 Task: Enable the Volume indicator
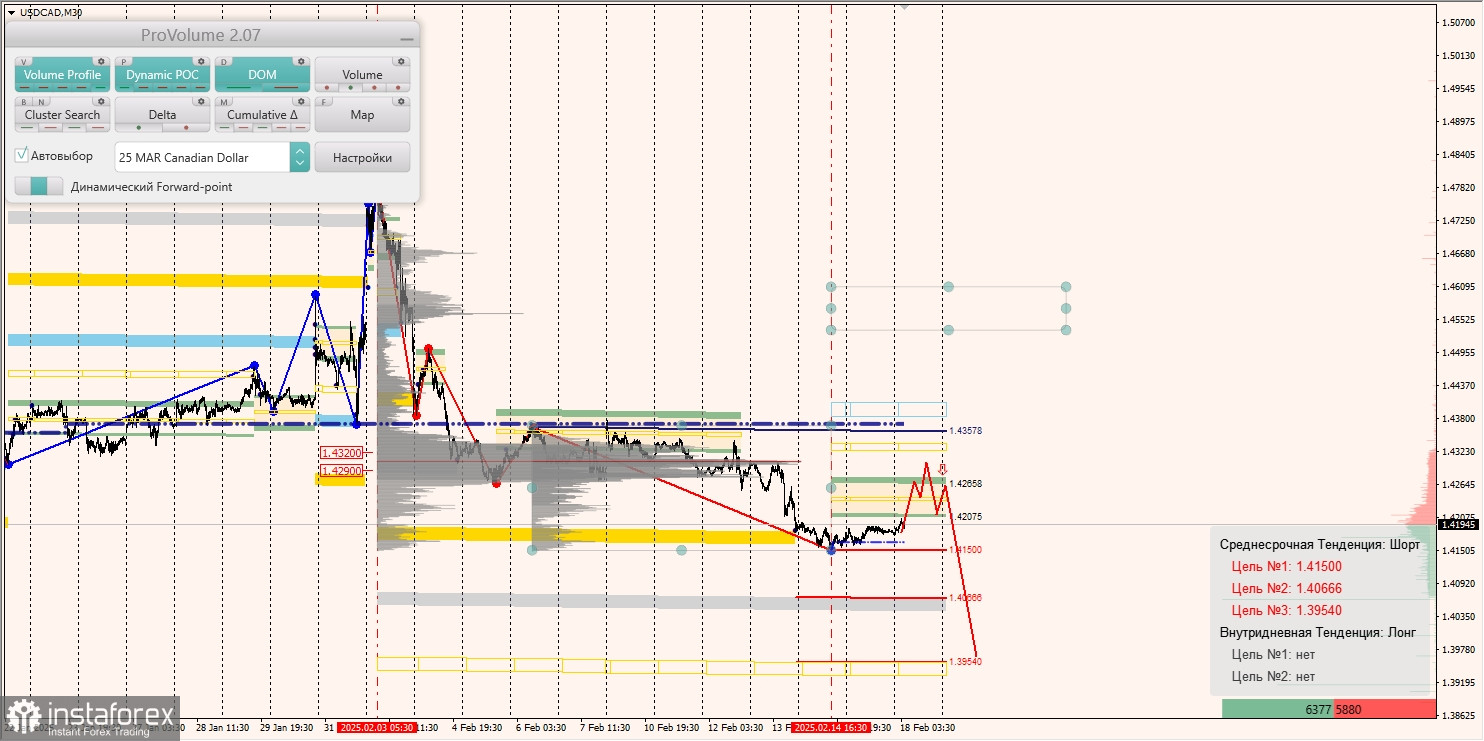[x=362, y=75]
